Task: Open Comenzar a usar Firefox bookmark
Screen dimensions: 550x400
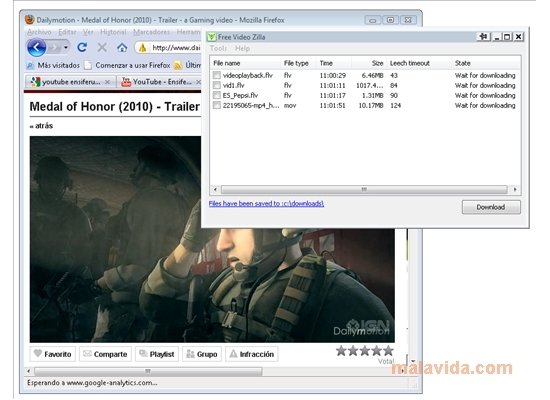Action: tap(127, 65)
